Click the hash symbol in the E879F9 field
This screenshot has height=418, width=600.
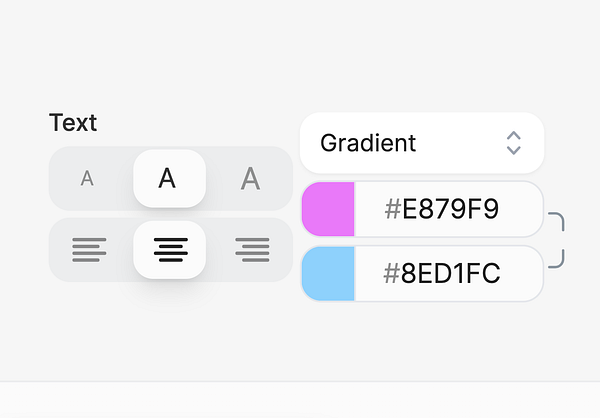[x=393, y=209]
